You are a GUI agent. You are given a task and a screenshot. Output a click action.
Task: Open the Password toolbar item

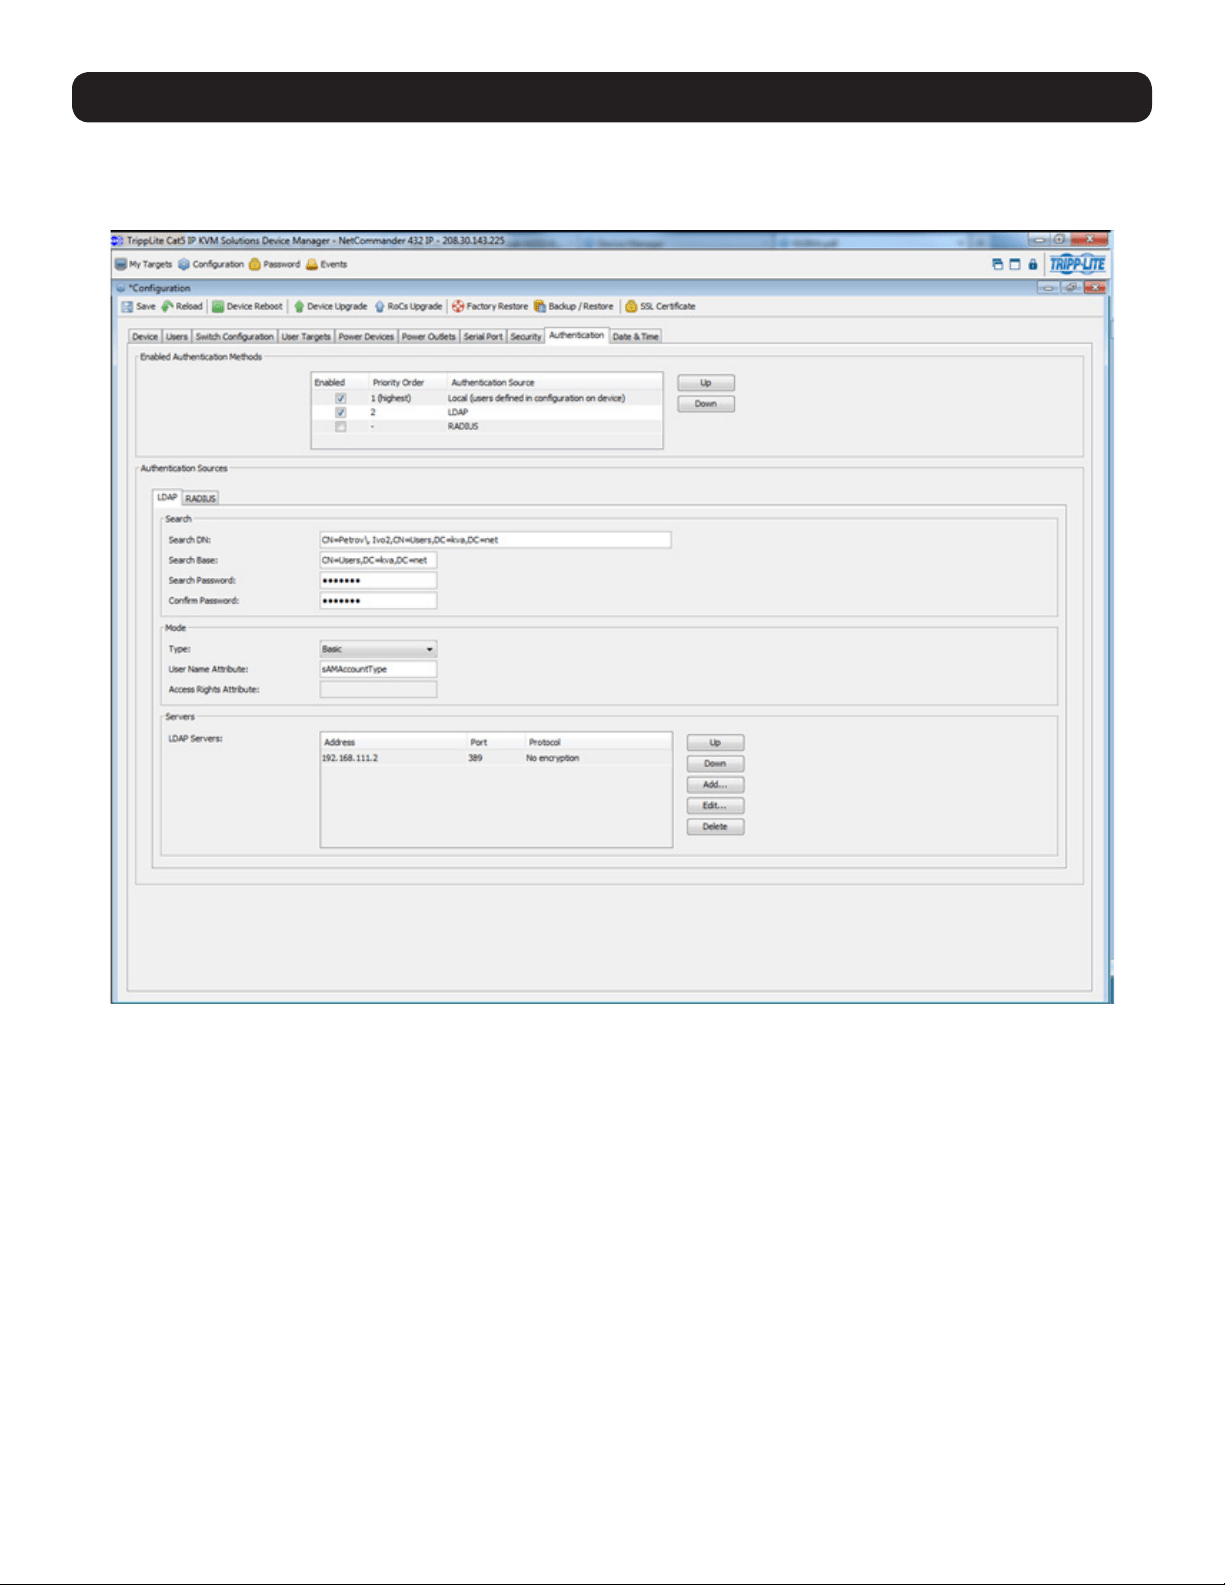point(275,265)
